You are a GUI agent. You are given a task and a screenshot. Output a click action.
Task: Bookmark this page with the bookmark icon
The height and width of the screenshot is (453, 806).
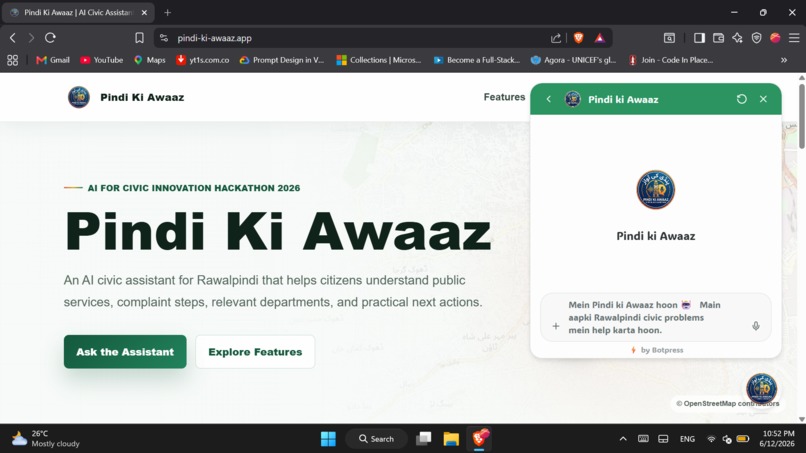pyautogui.click(x=139, y=38)
